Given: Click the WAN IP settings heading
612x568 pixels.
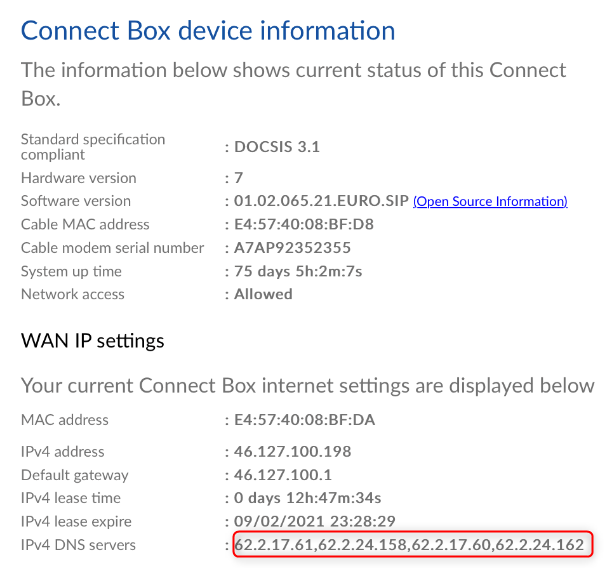Looking at the screenshot, I should tap(92, 341).
